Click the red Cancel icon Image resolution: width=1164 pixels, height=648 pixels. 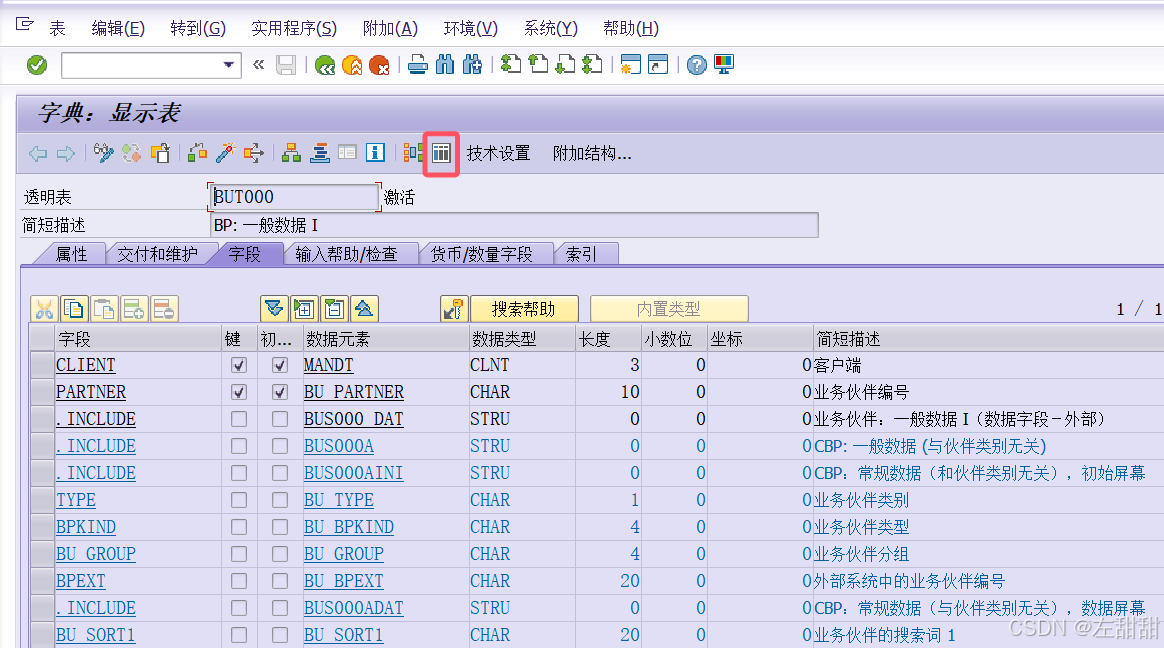379,65
